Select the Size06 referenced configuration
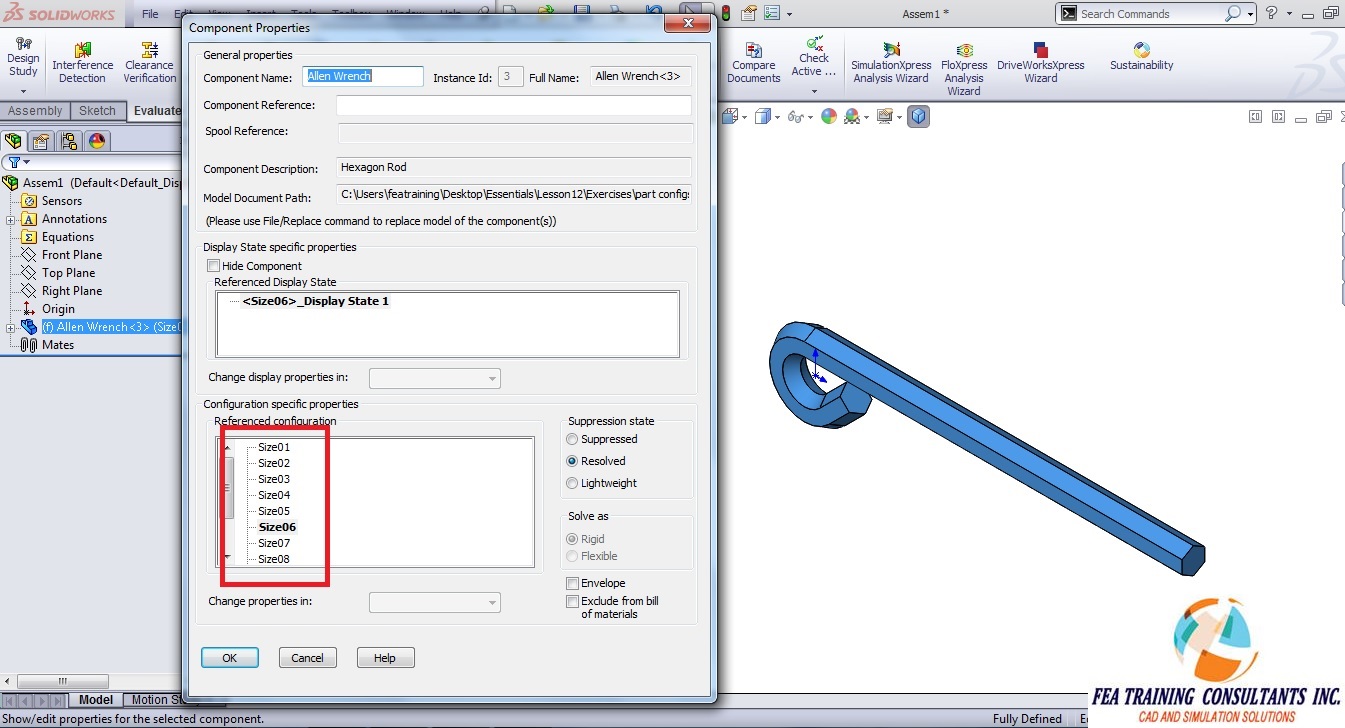1345x728 pixels. [277, 527]
